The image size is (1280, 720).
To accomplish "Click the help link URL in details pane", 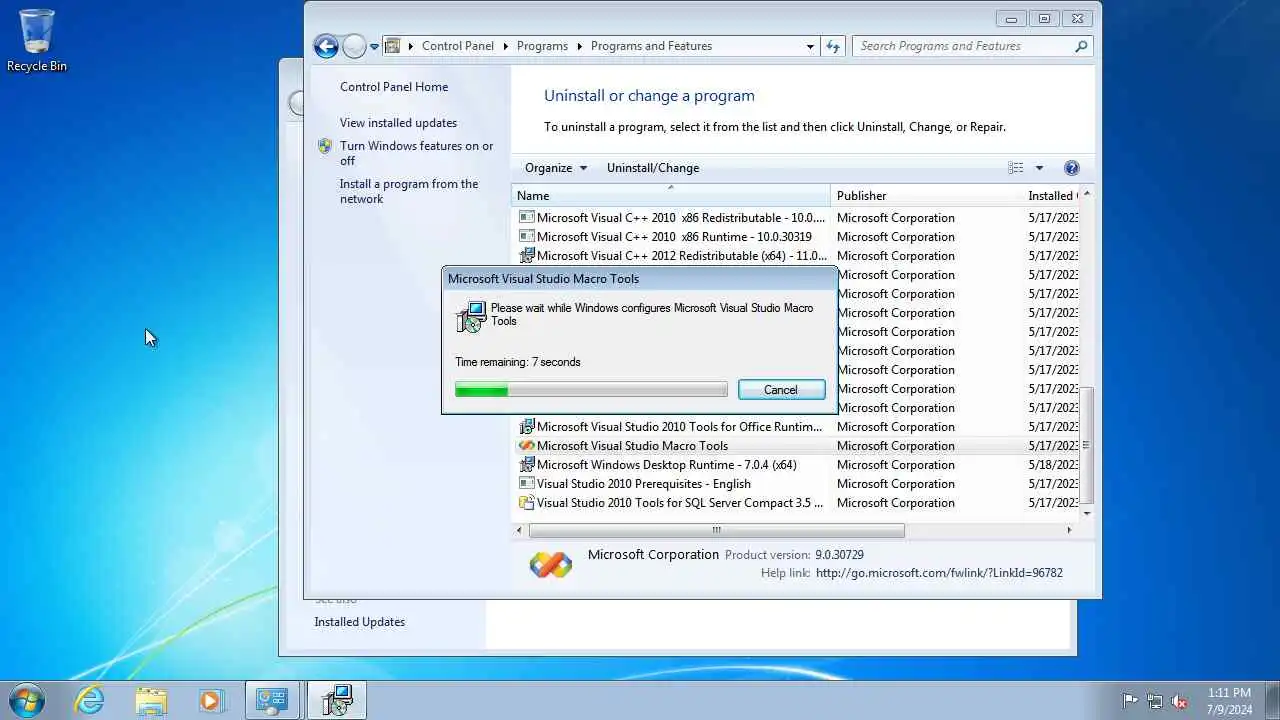I will coord(939,573).
